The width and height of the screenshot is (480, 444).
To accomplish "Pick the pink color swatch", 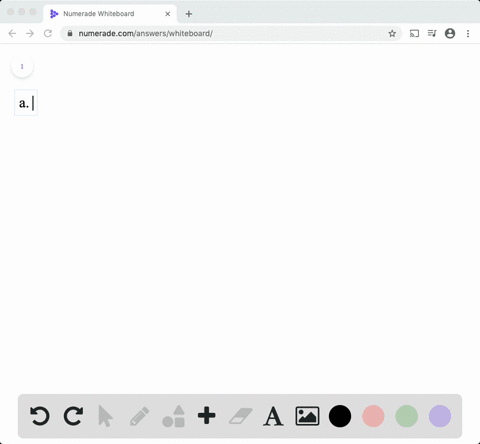I will click(x=373, y=416).
